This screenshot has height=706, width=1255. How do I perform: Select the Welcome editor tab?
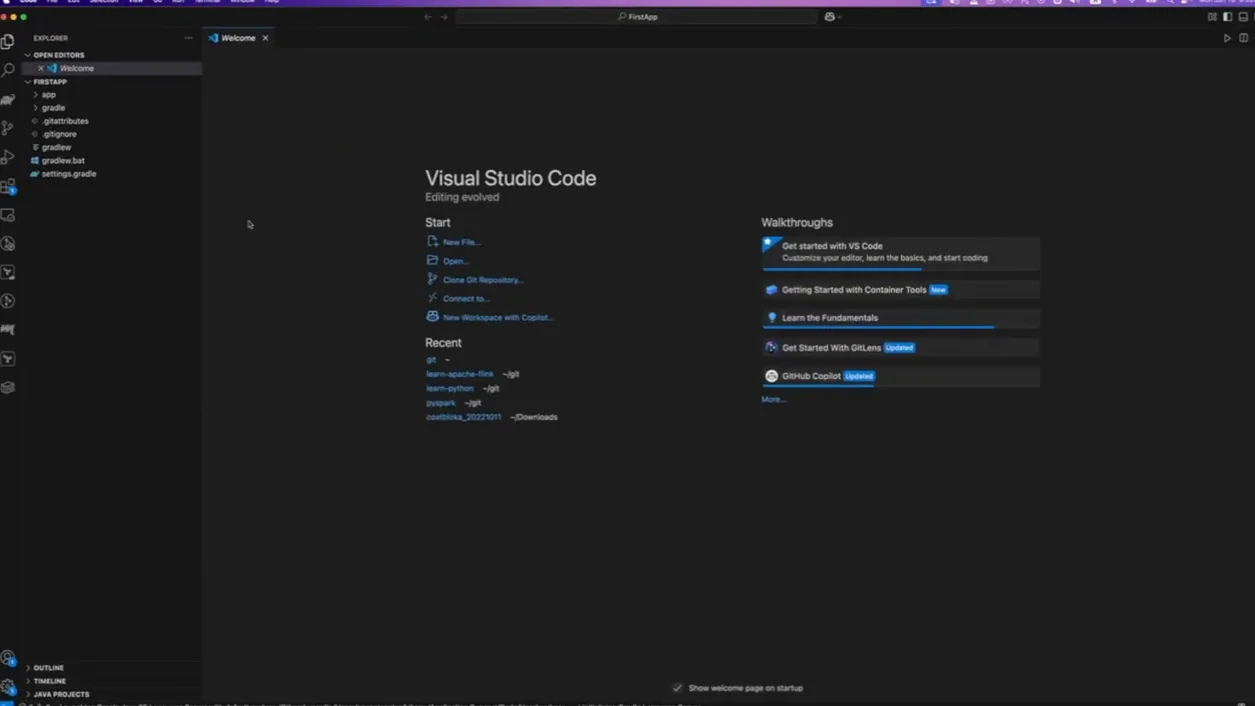238,38
